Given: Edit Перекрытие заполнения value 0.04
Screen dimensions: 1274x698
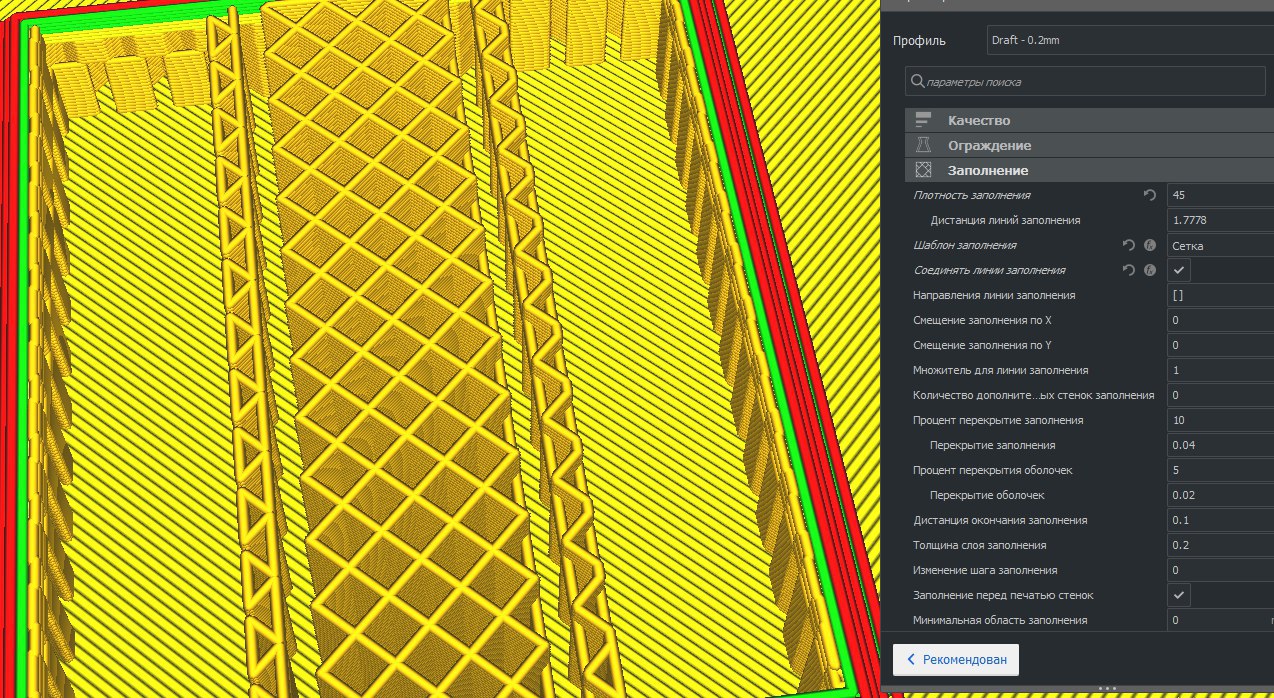Looking at the screenshot, I should pyautogui.click(x=1221, y=445).
